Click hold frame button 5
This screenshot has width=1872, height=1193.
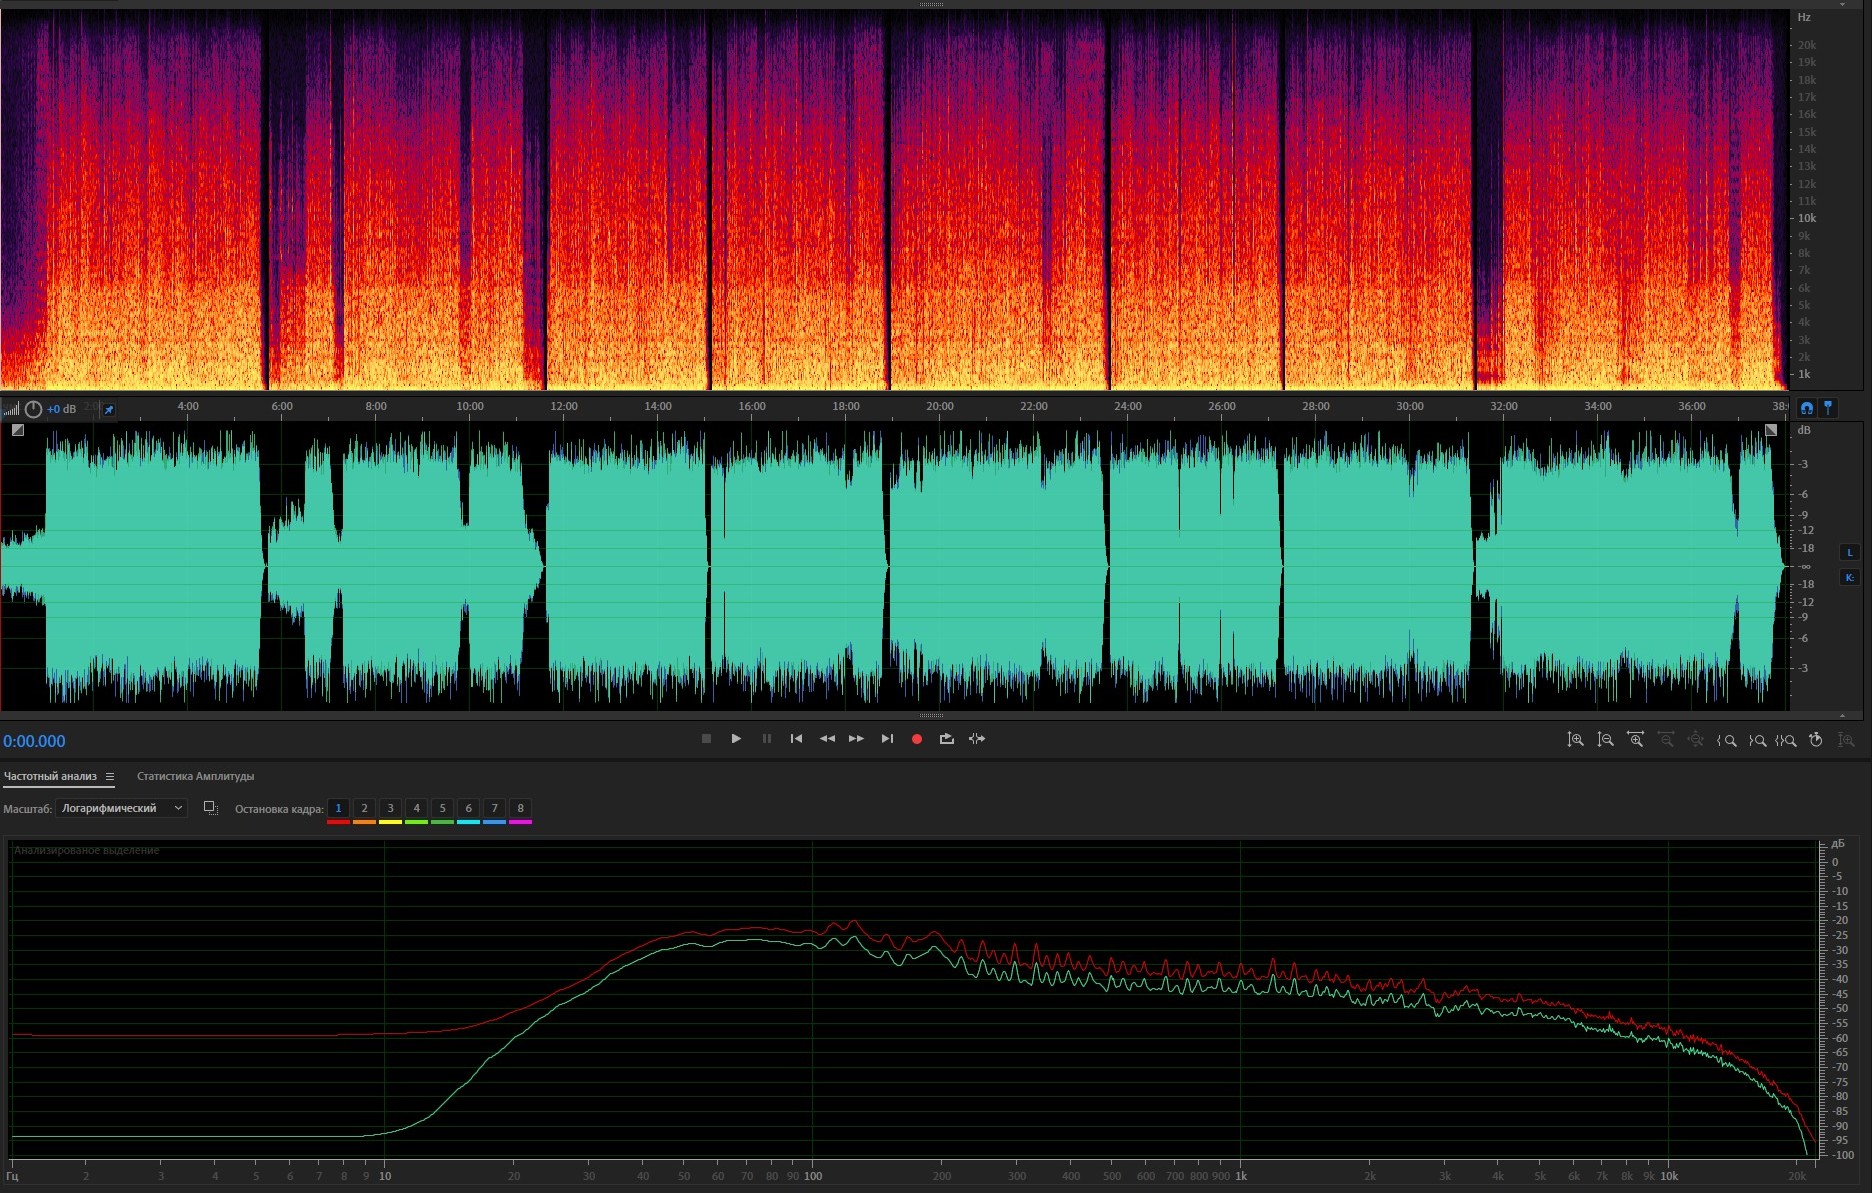[x=442, y=808]
